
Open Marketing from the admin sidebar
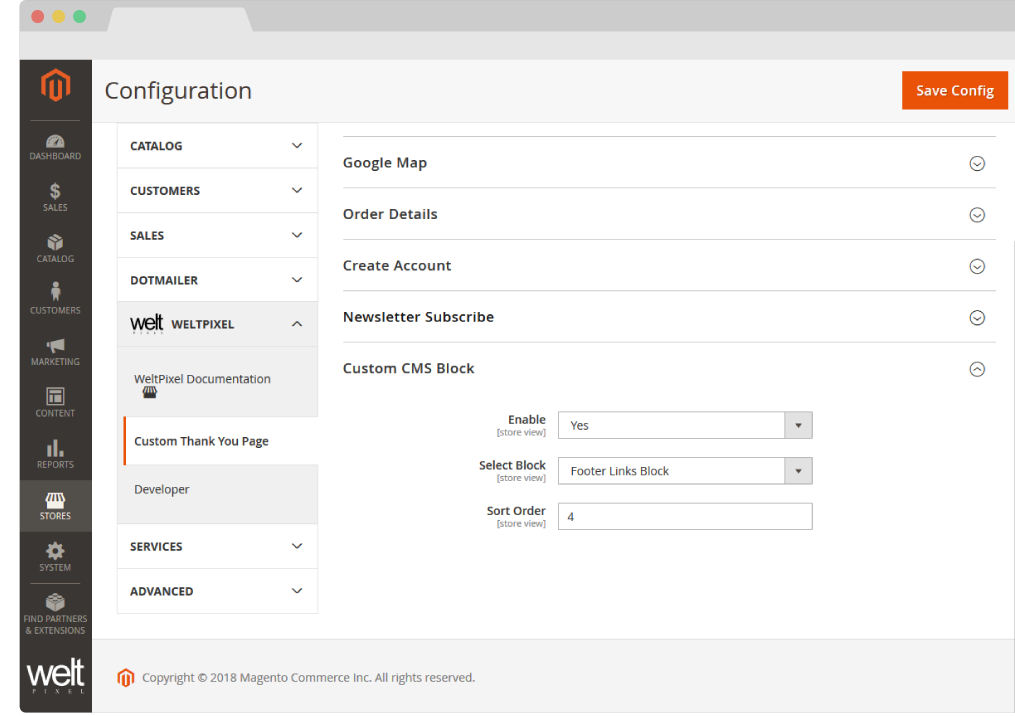pos(55,352)
